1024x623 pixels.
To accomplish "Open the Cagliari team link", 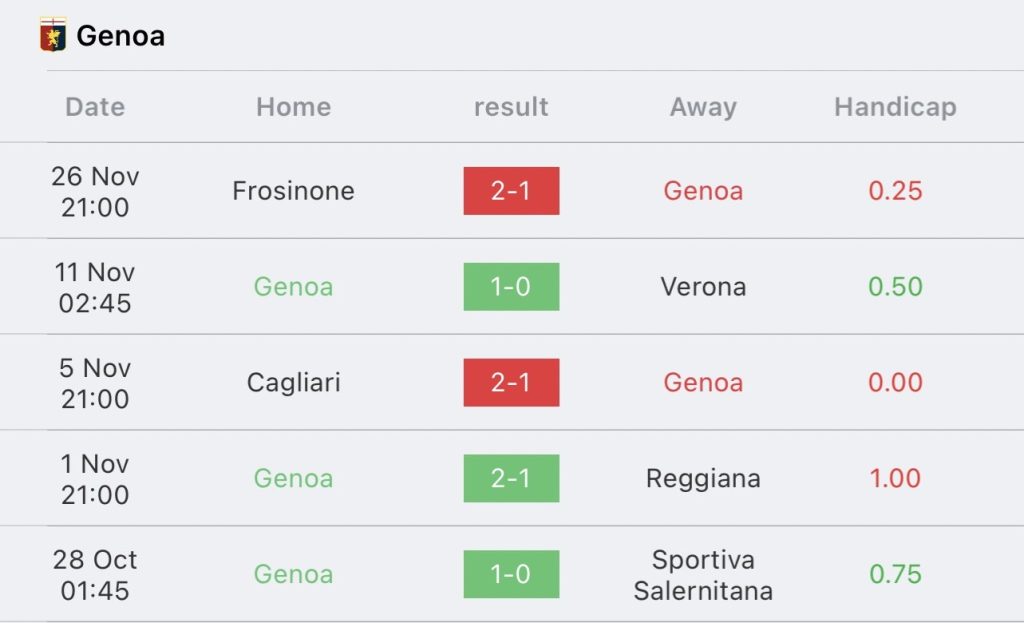I will click(294, 383).
